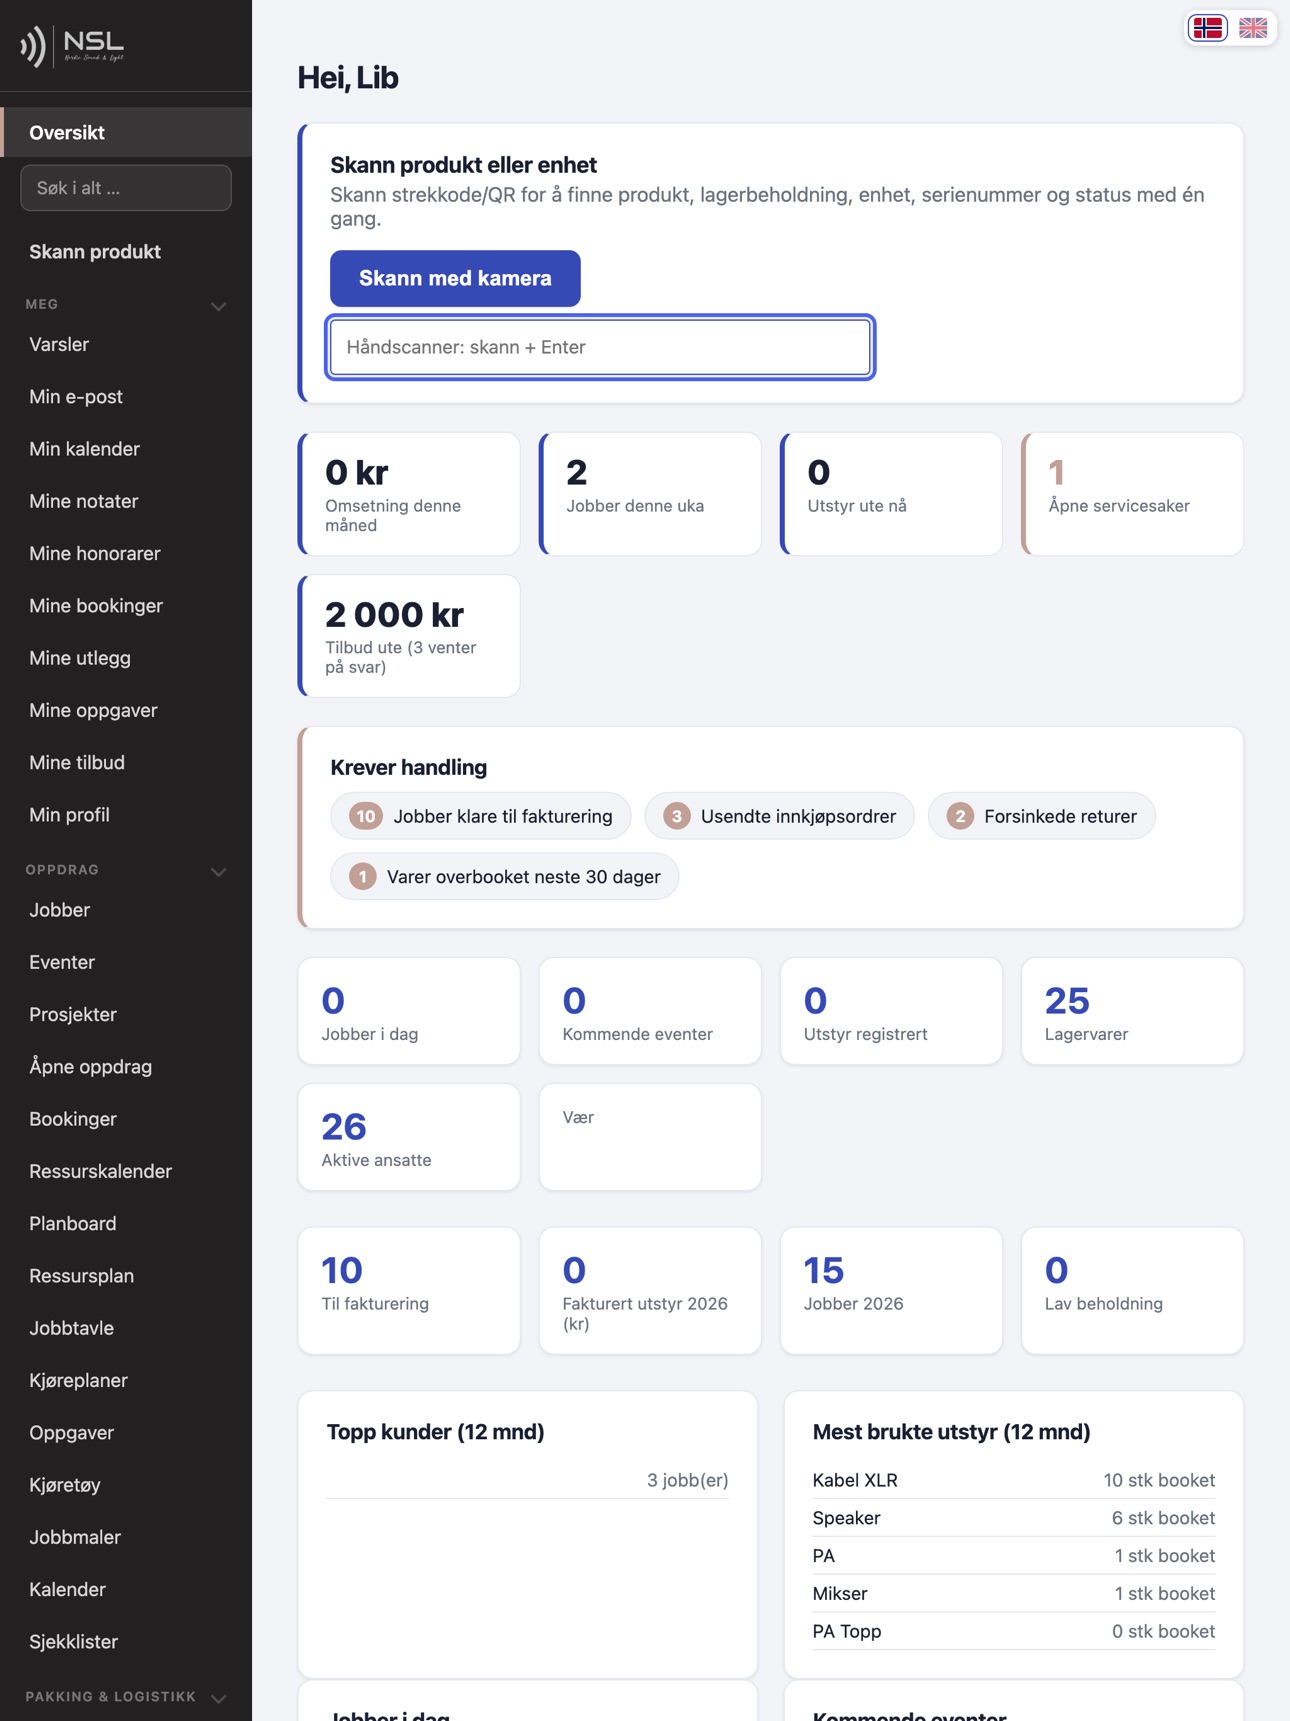
Task: Click the Tilbud ute 2 000 kr card
Action: (409, 636)
